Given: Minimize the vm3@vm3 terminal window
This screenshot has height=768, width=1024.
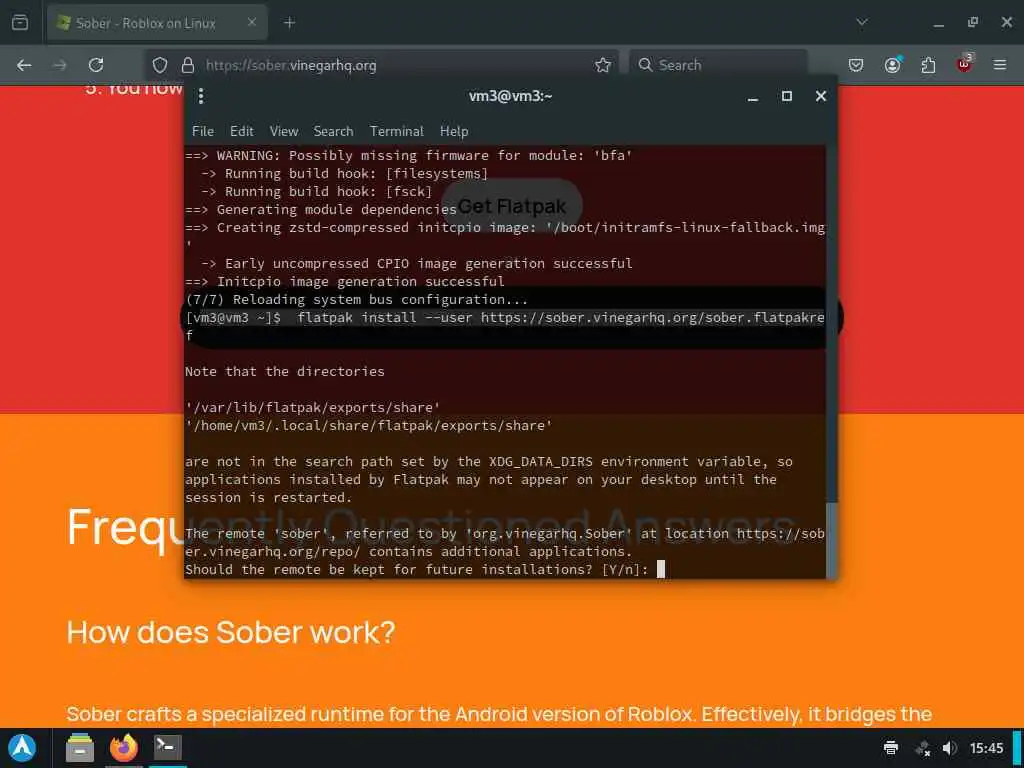Looking at the screenshot, I should tap(753, 97).
